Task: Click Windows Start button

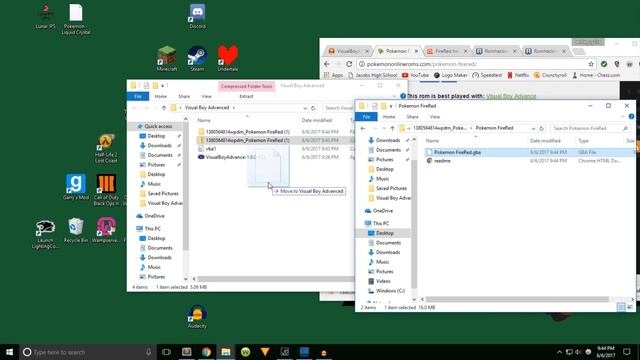Action: click(9, 352)
